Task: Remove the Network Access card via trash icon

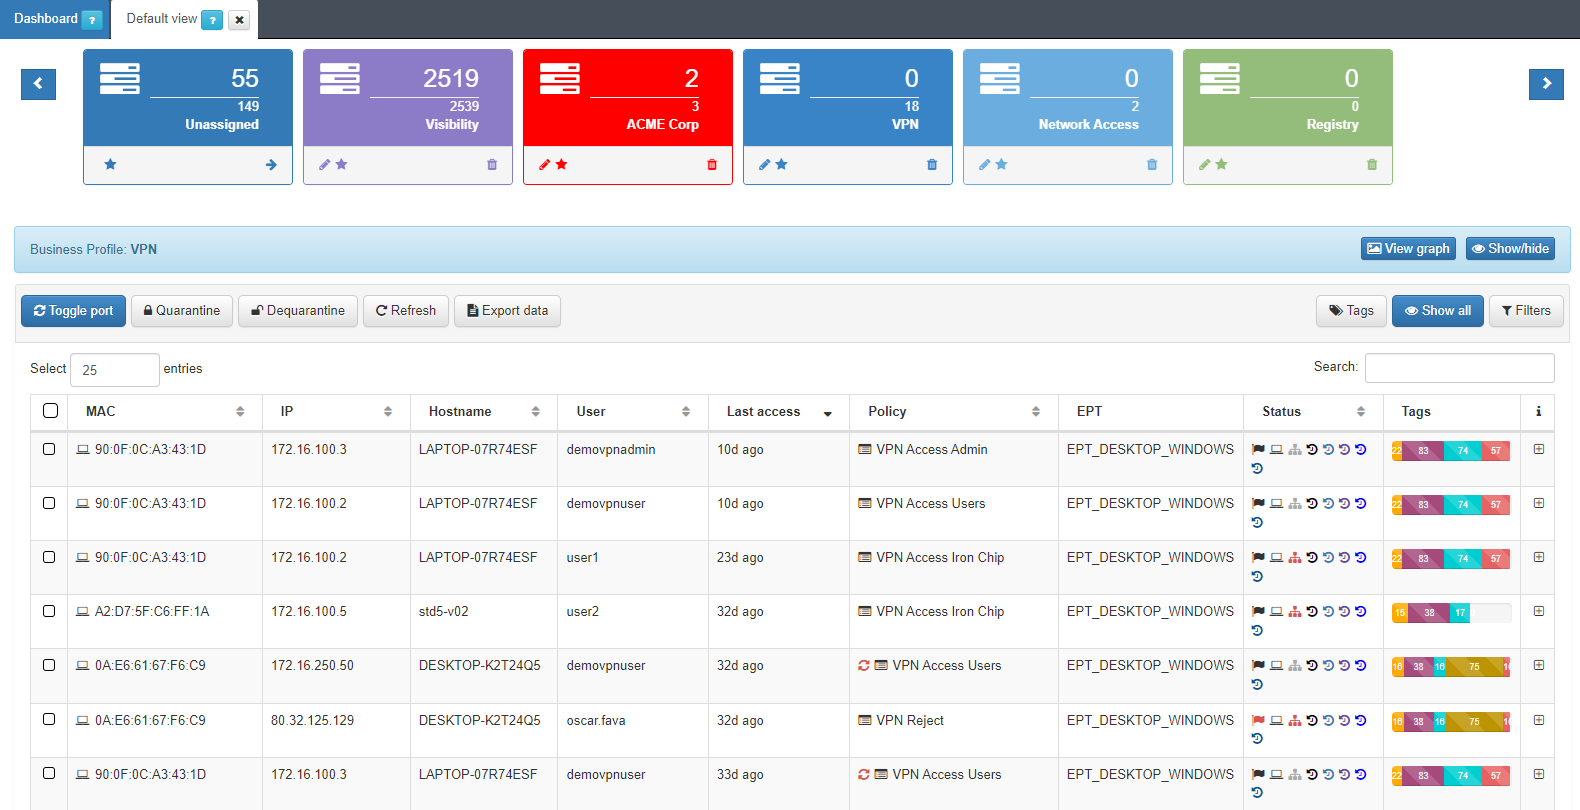Action: [x=1152, y=164]
